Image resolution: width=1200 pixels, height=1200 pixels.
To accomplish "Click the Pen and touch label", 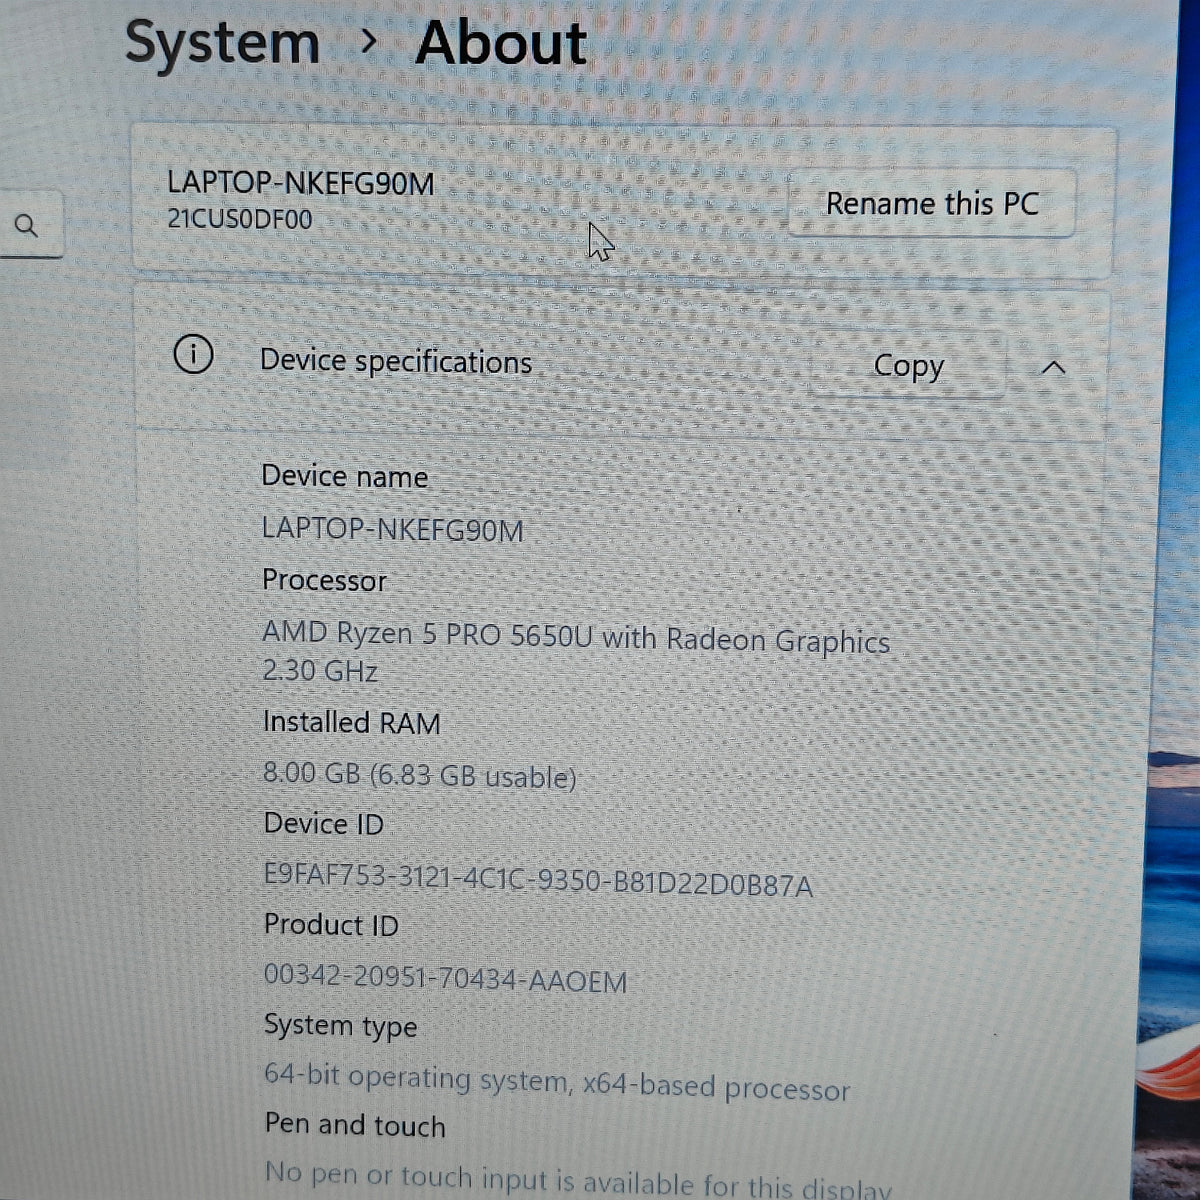I will 355,1125.
